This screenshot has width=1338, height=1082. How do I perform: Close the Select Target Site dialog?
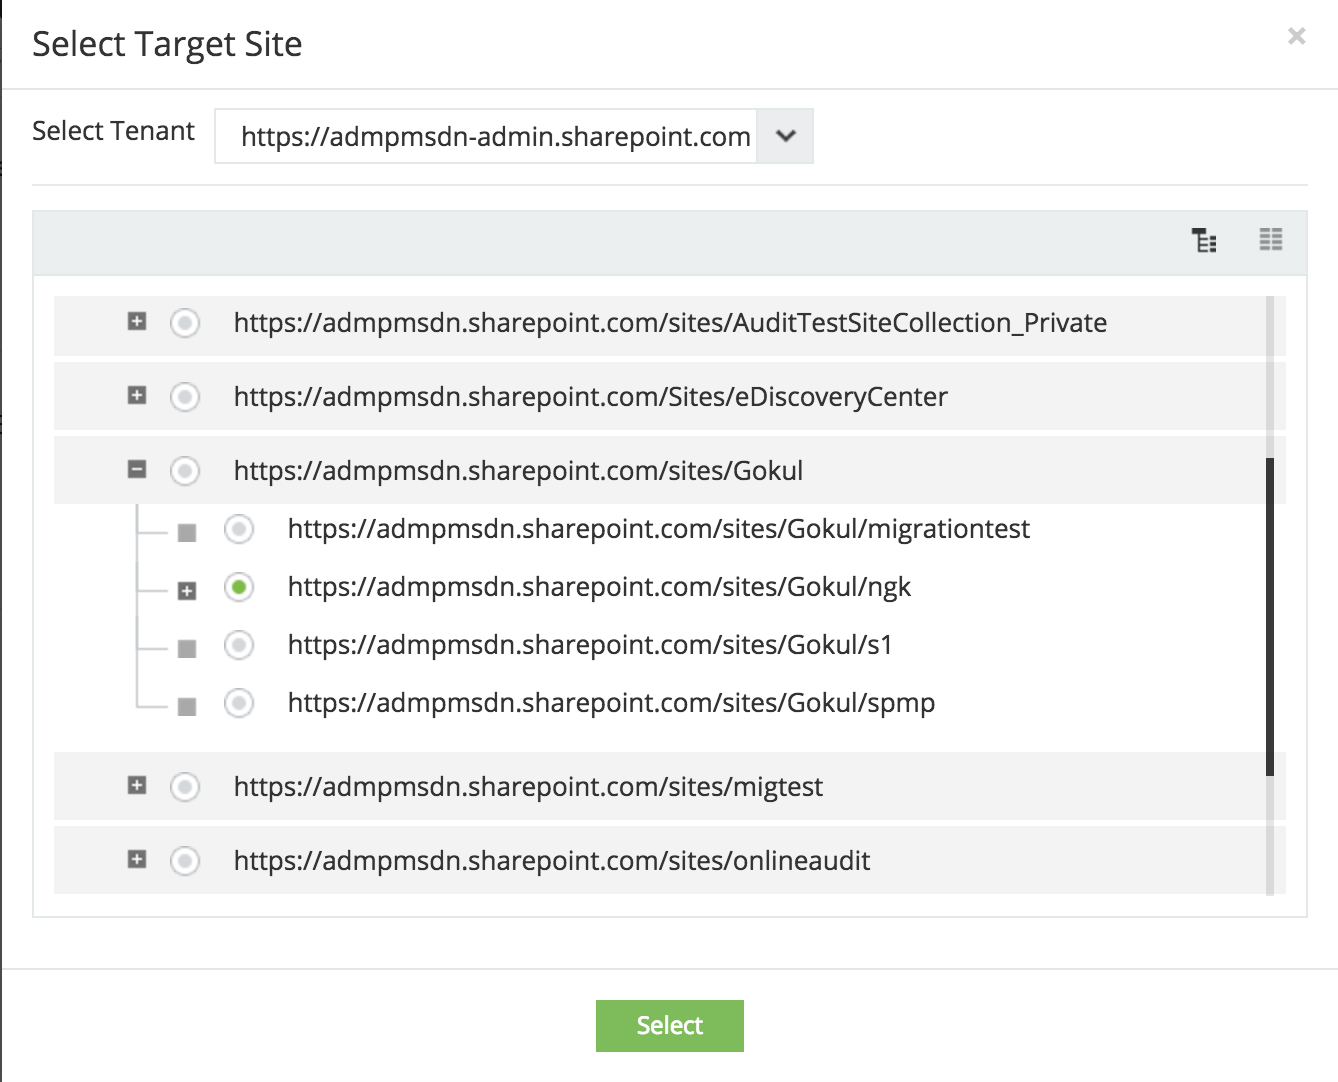tap(1296, 37)
